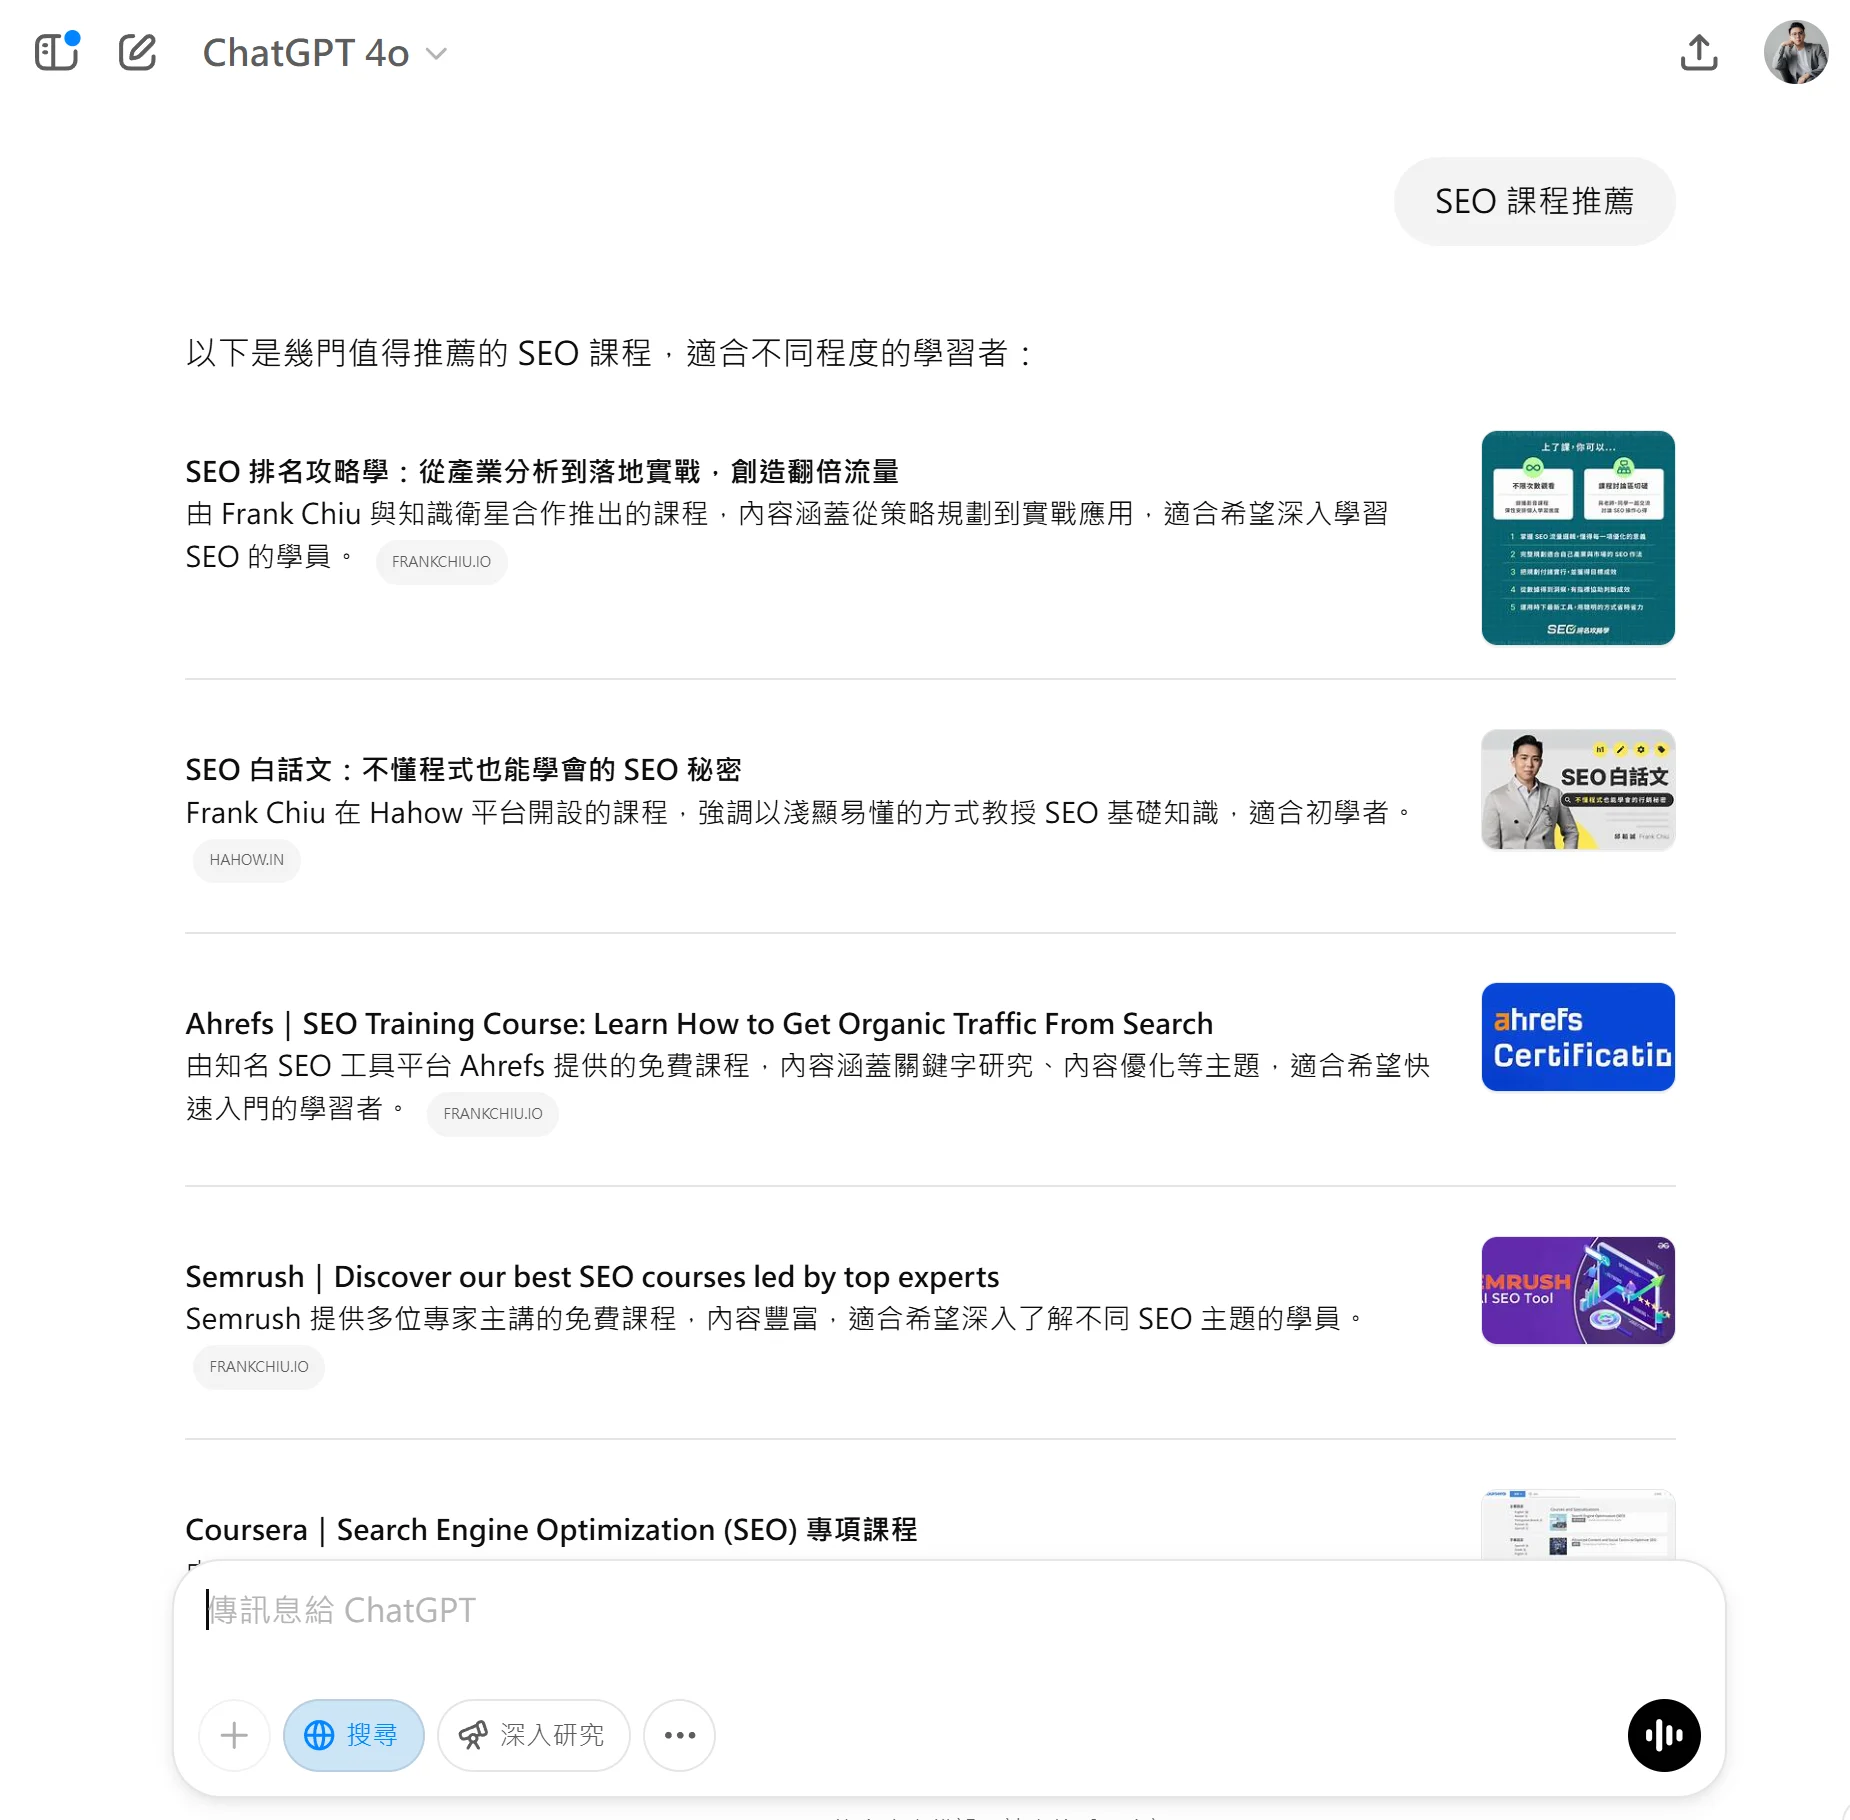Enable the 搜尋 web search mode
The width and height of the screenshot is (1850, 1820).
tap(353, 1736)
